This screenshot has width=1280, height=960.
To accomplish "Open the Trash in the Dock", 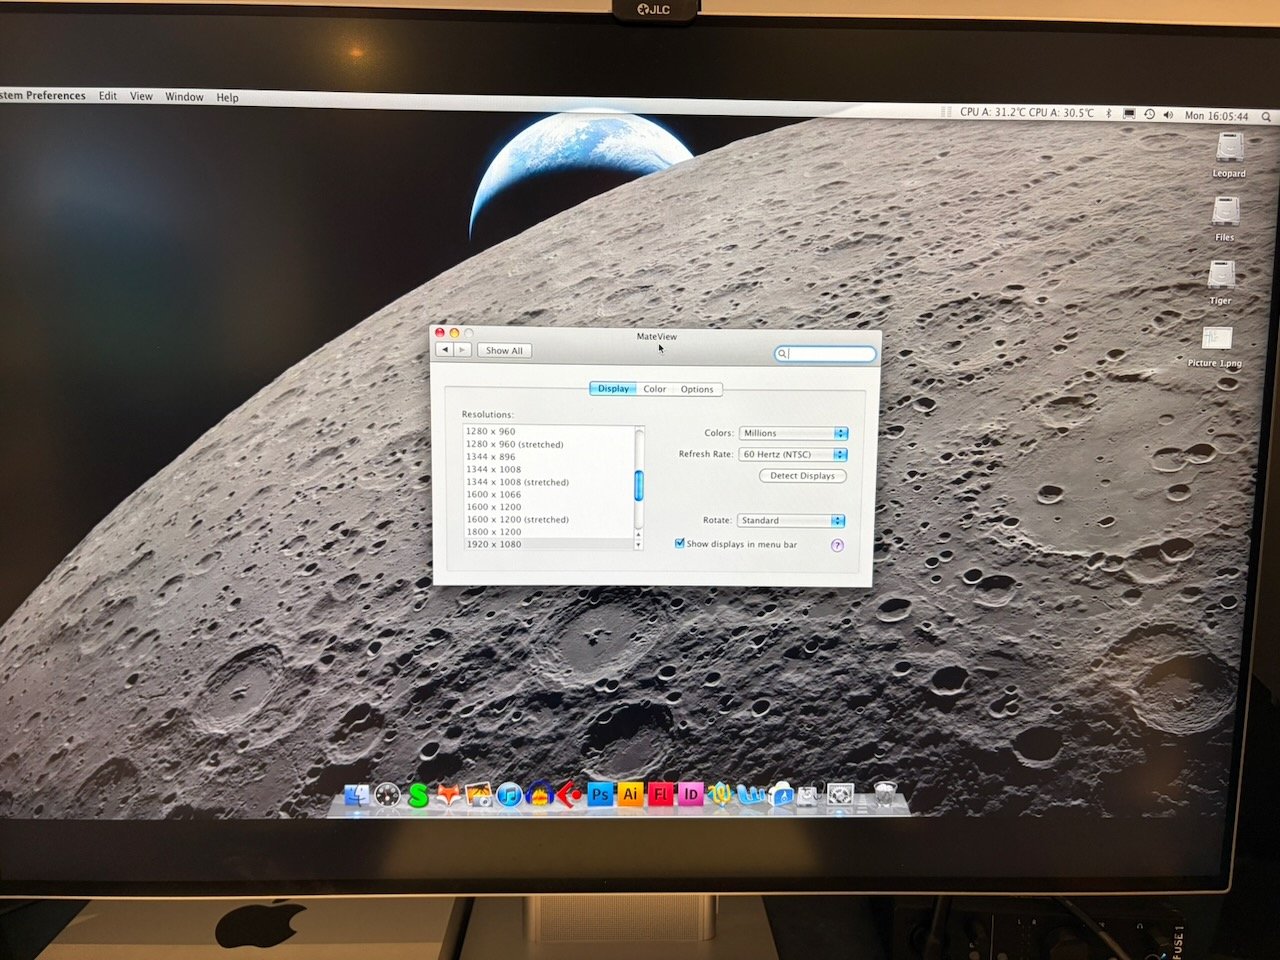I will pyautogui.click(x=885, y=795).
